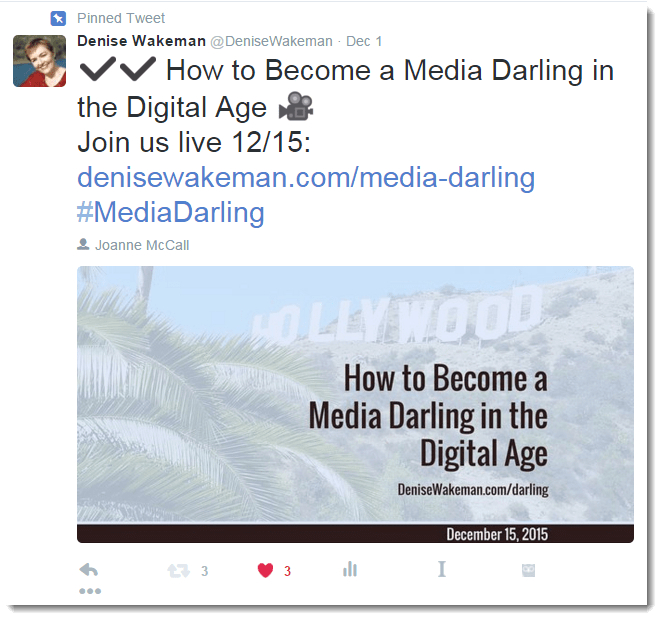This screenshot has width=662, height=620.
Task: Click the @DeniseWakeman handle
Action: click(271, 41)
